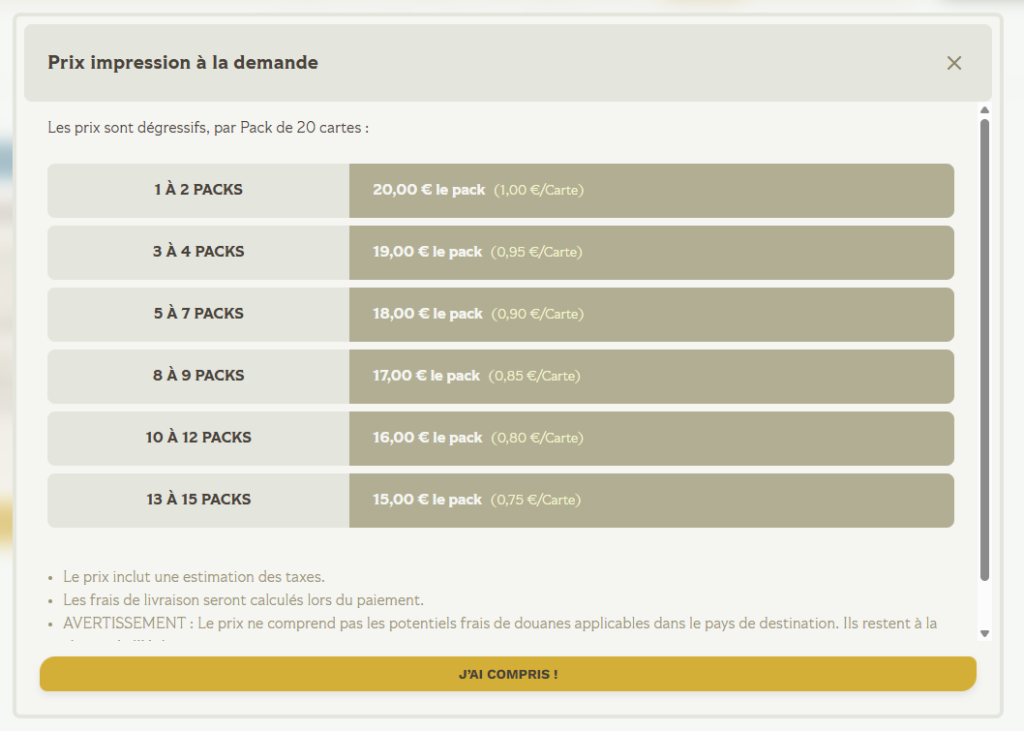This screenshot has height=731, width=1024.
Task: Click the vertical scrollbar thumb
Action: [984, 350]
